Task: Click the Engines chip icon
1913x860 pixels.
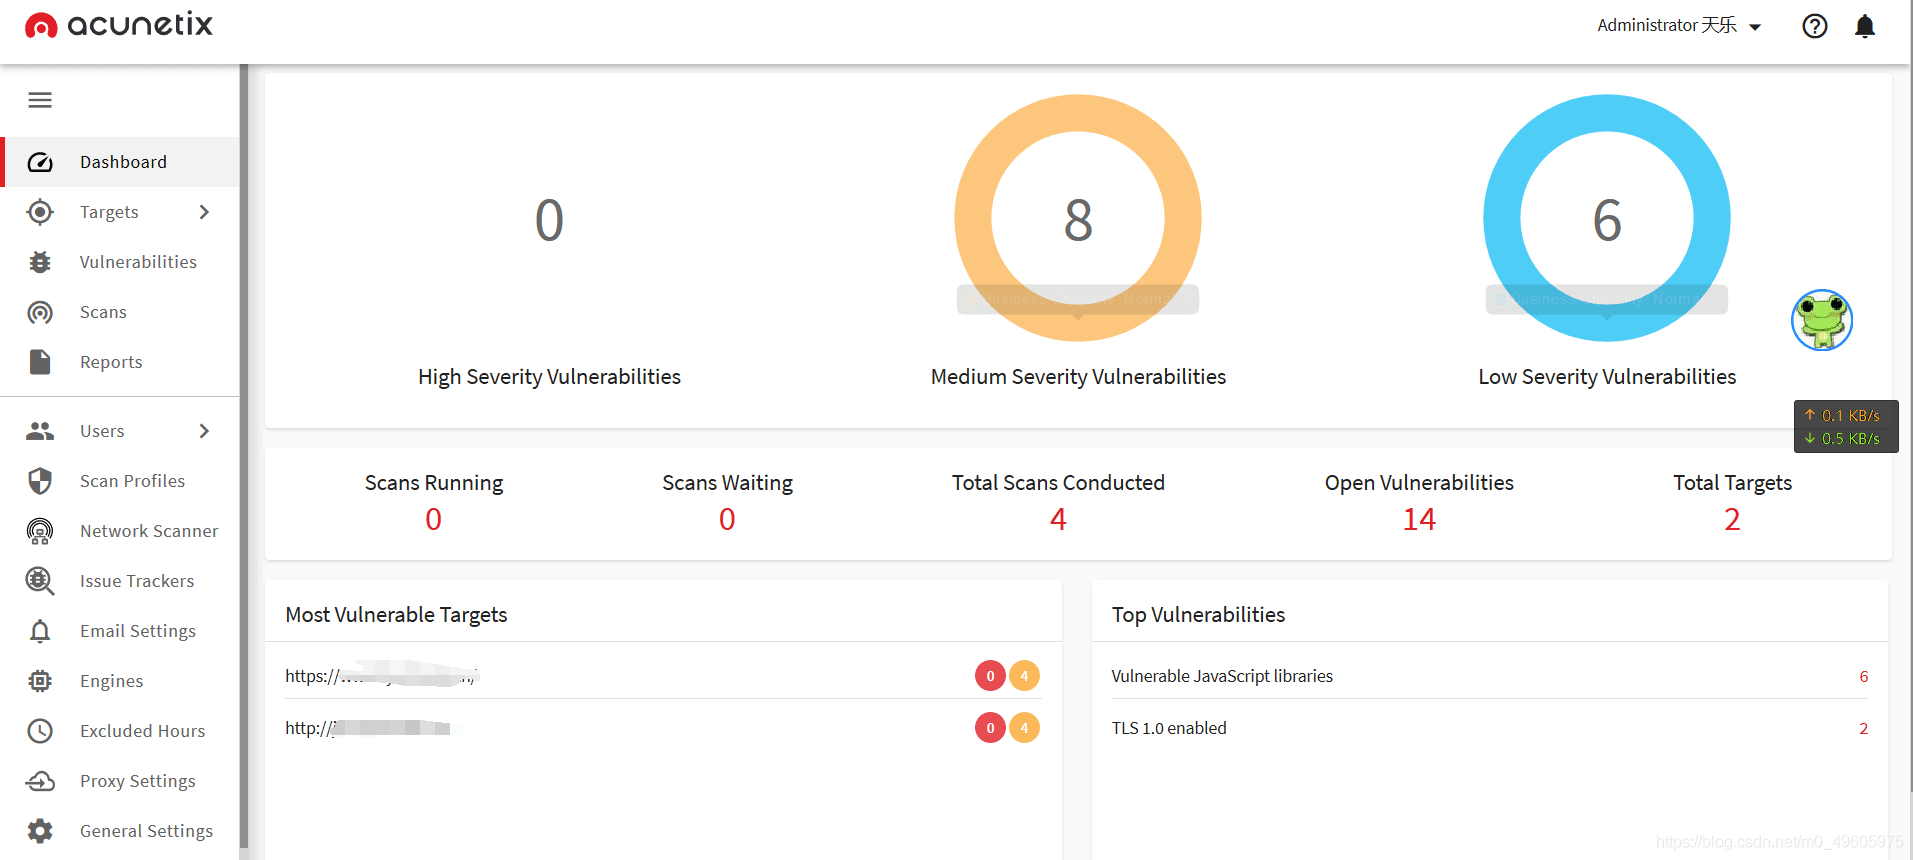Action: [x=40, y=681]
